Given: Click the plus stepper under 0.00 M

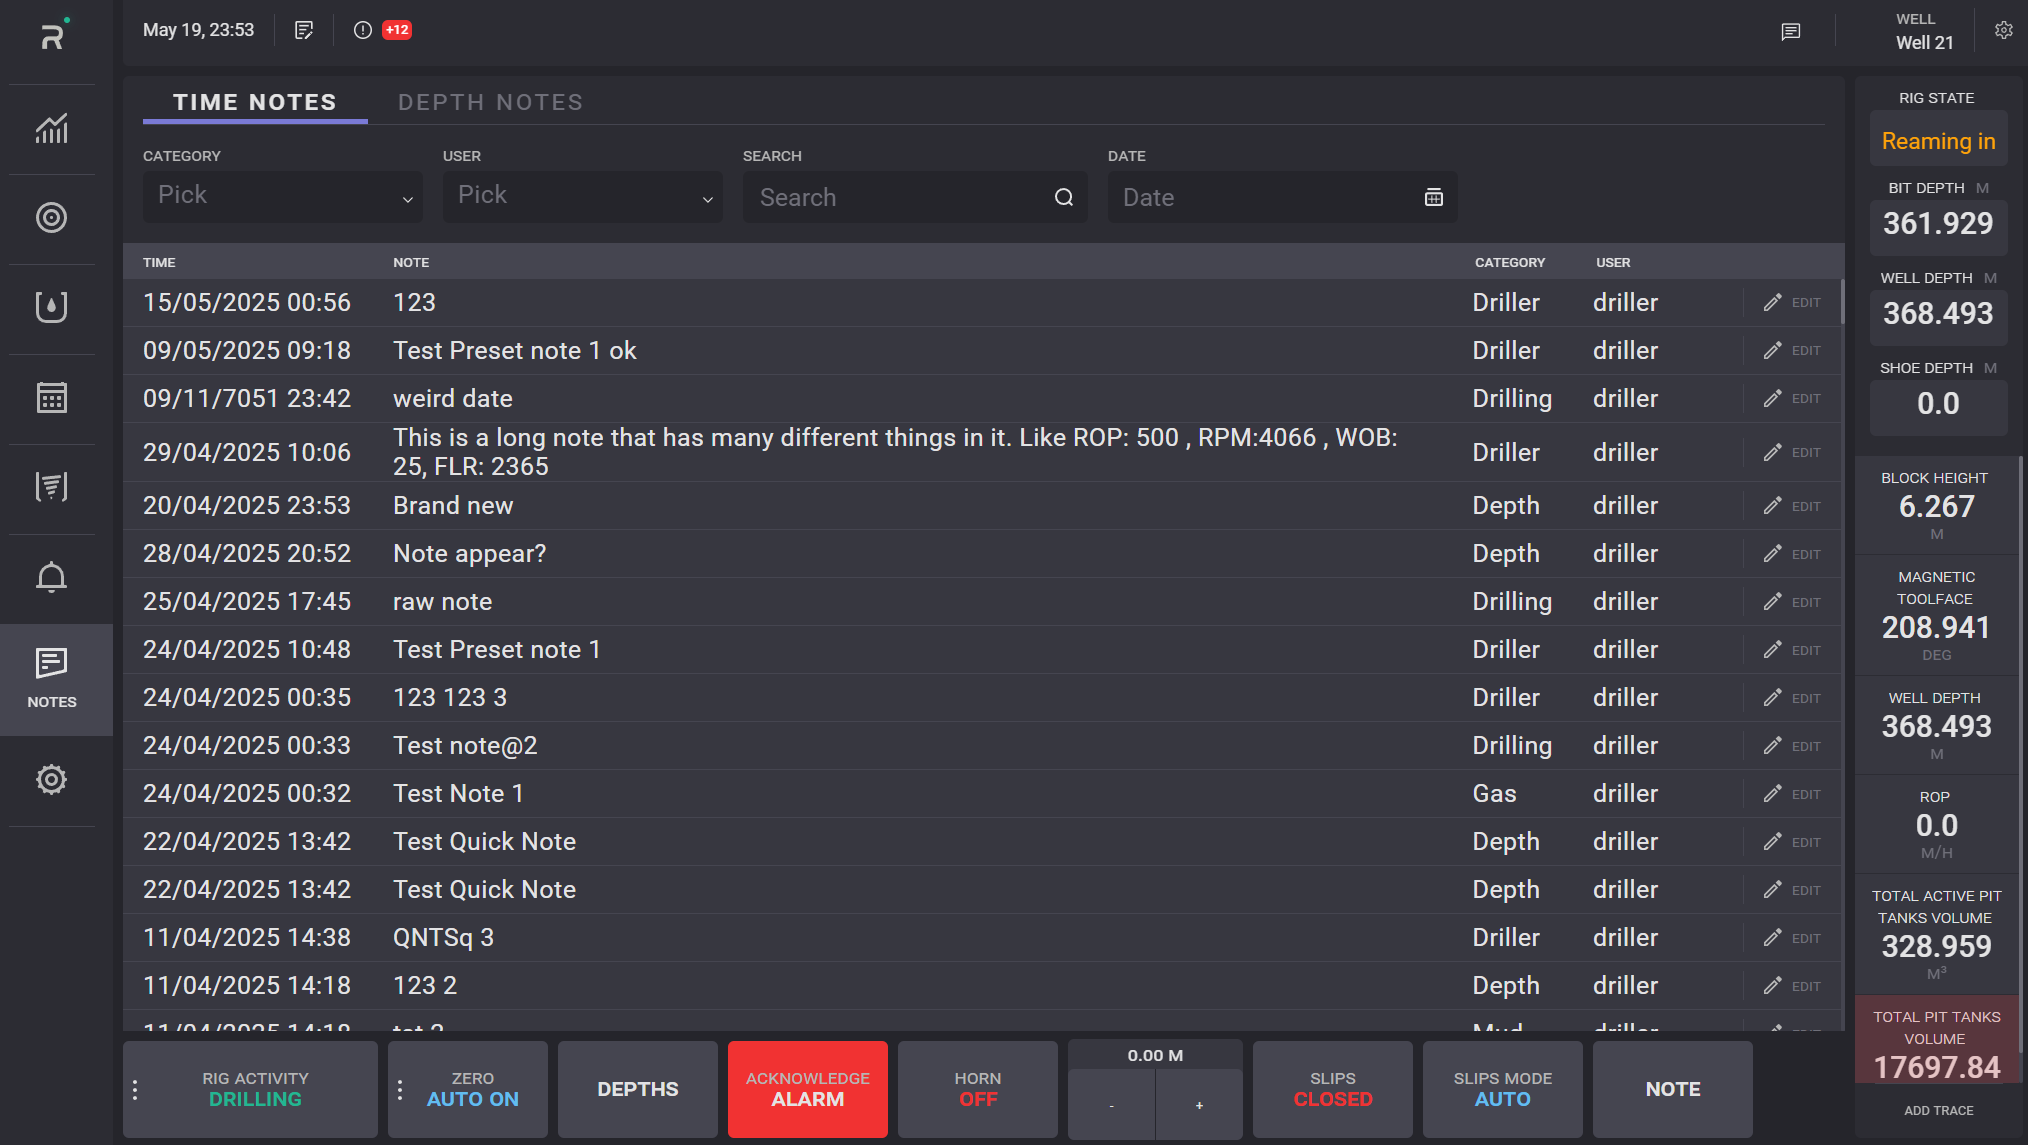Looking at the screenshot, I should point(1199,1105).
